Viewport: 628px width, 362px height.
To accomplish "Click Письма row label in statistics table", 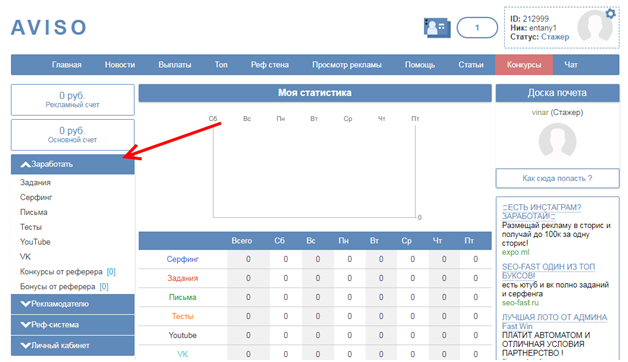I will pos(183,297).
